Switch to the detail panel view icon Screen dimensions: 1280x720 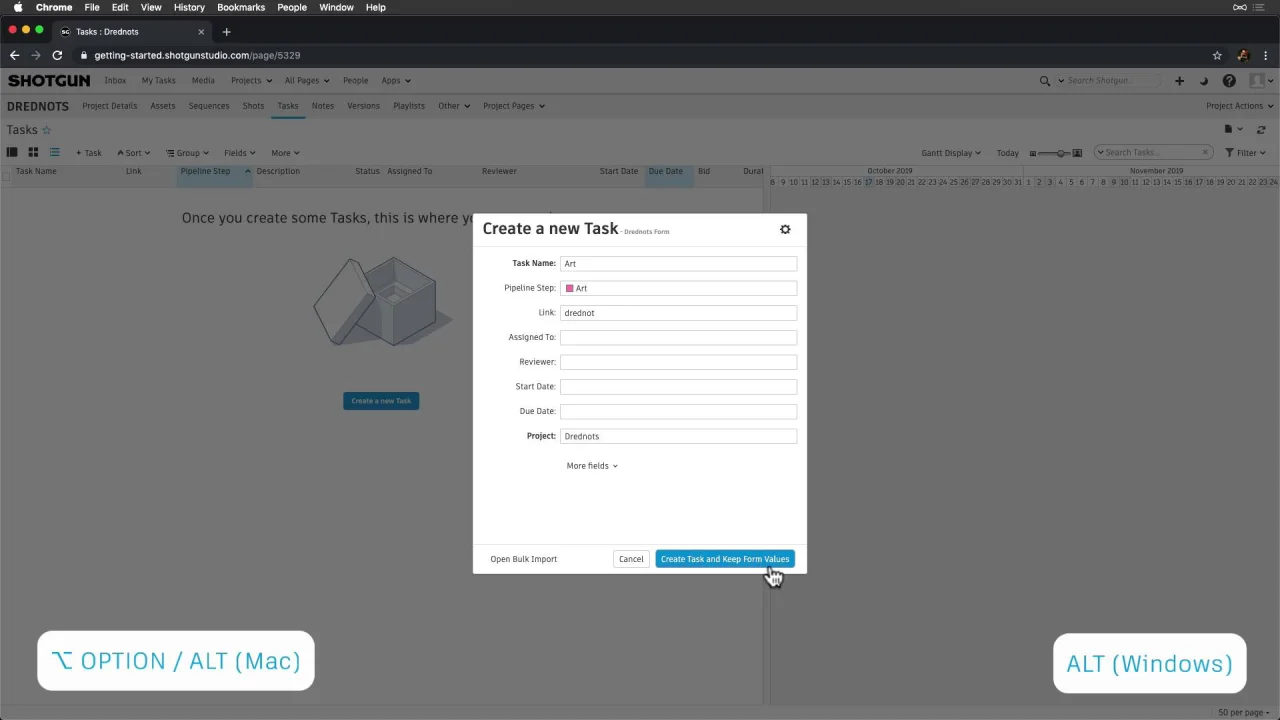(12, 153)
